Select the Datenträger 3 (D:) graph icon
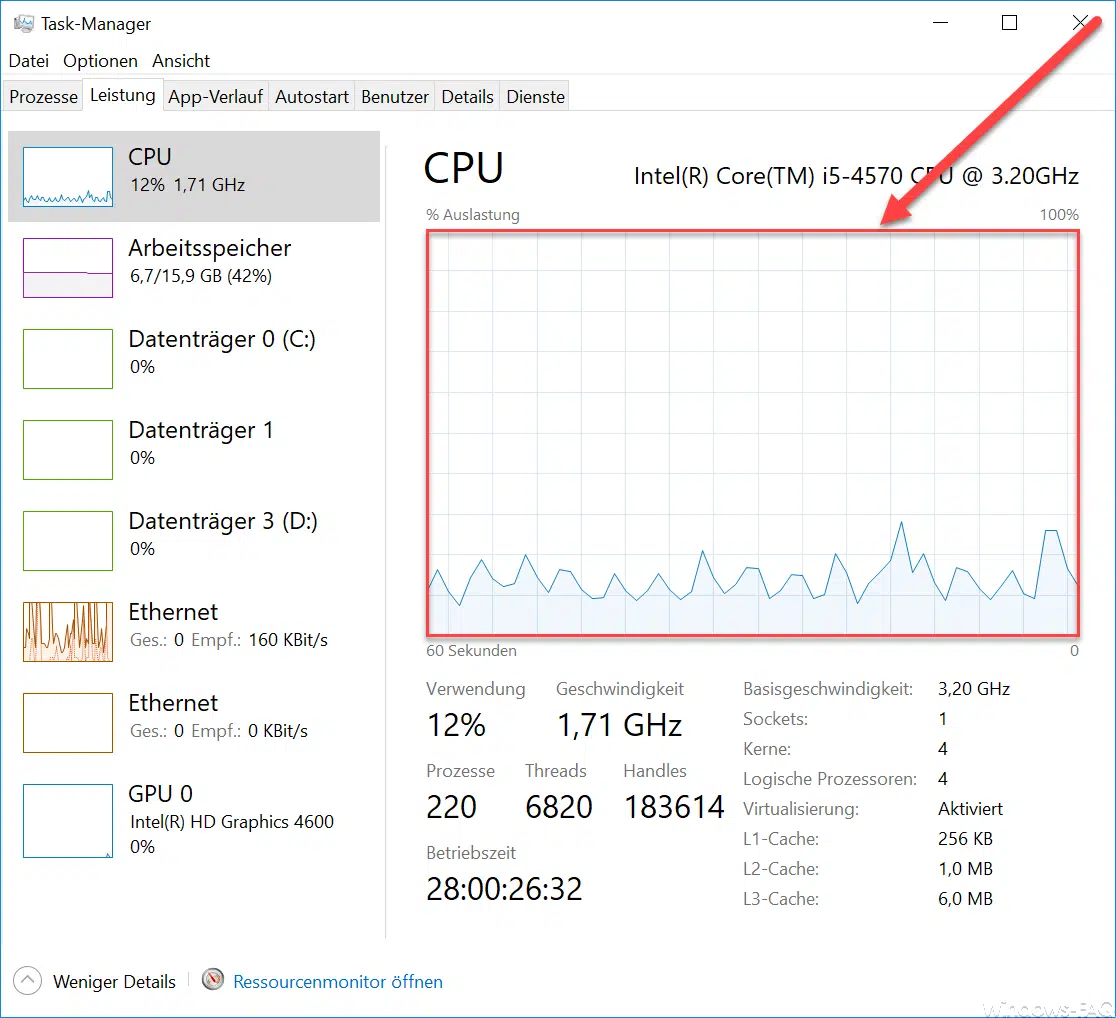This screenshot has width=1116, height=1018. tap(67, 540)
